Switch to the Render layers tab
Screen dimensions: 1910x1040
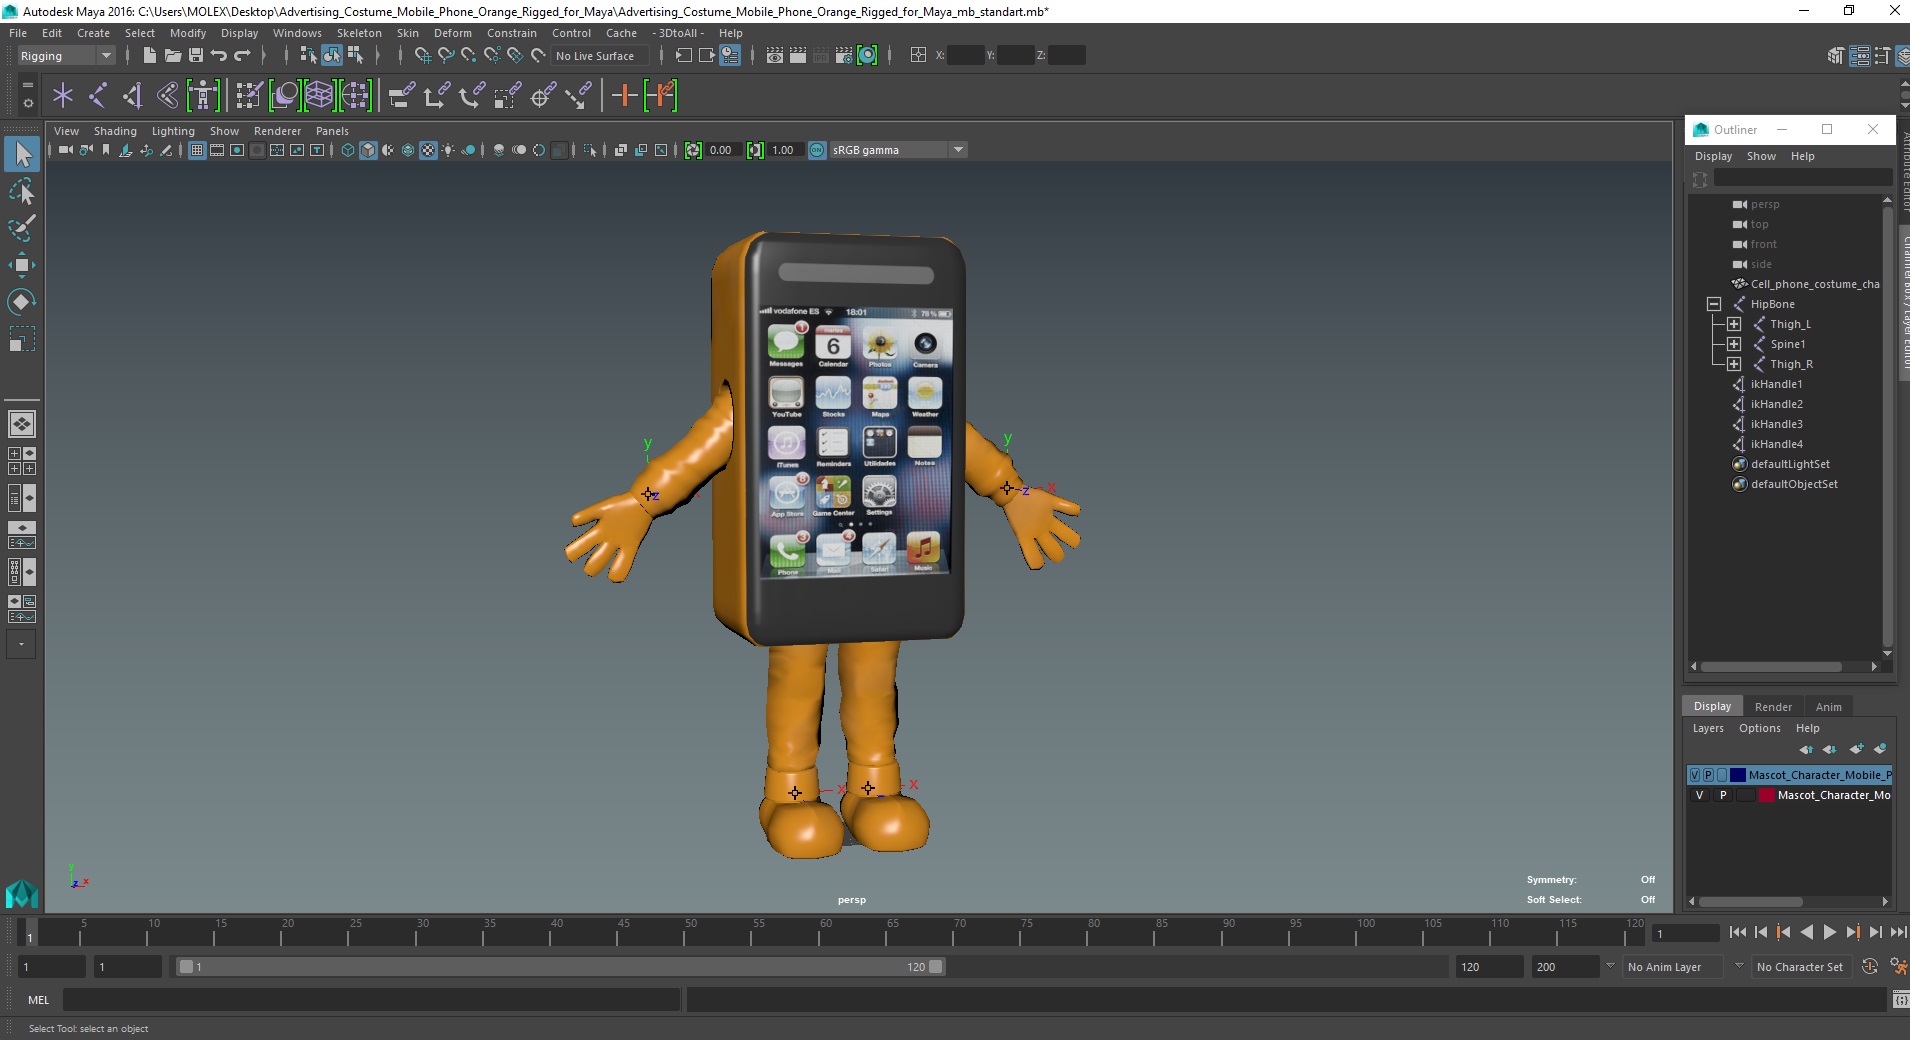click(1773, 707)
